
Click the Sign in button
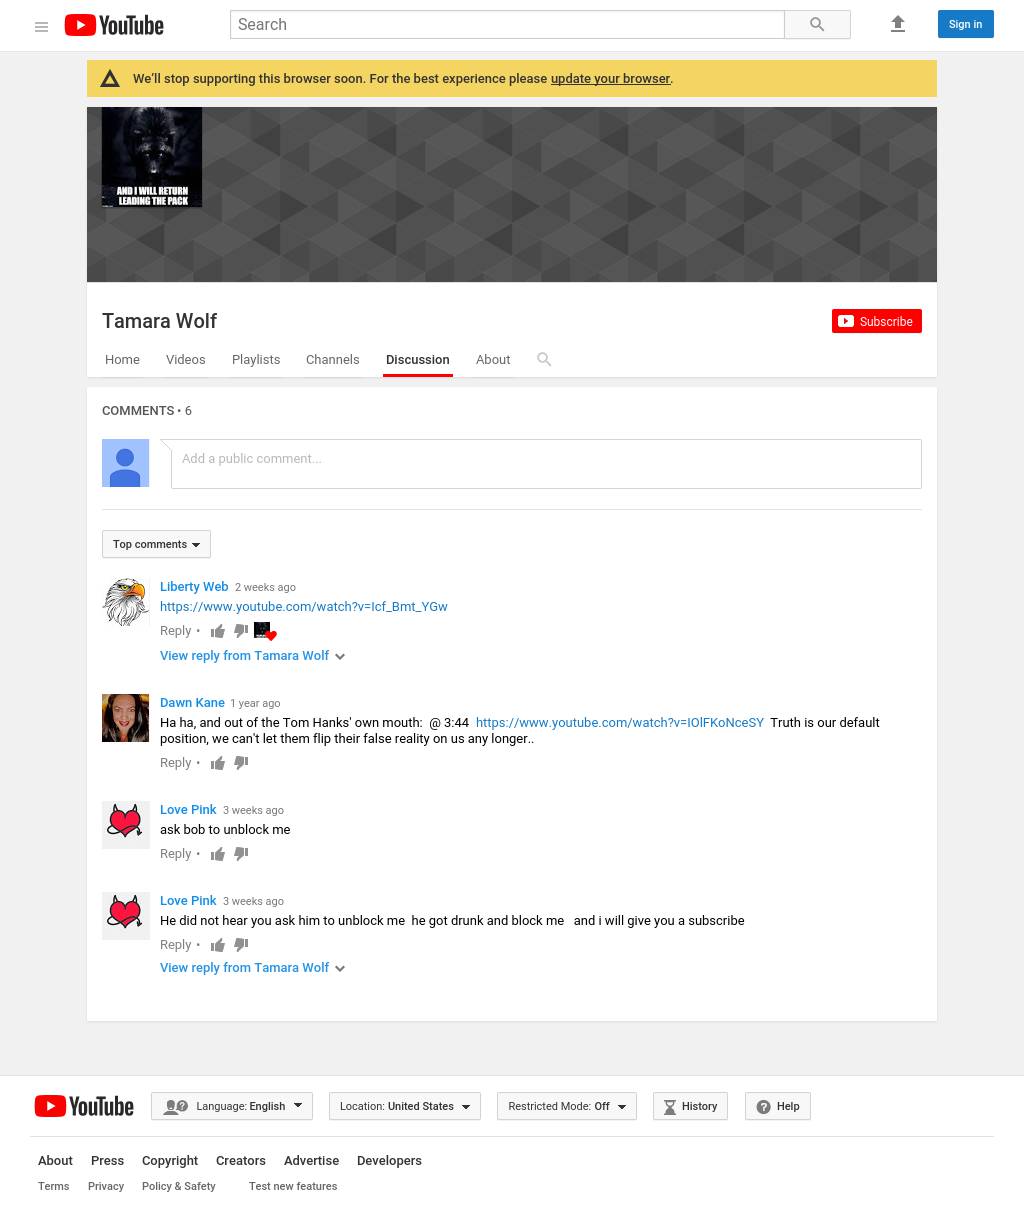pos(965,25)
